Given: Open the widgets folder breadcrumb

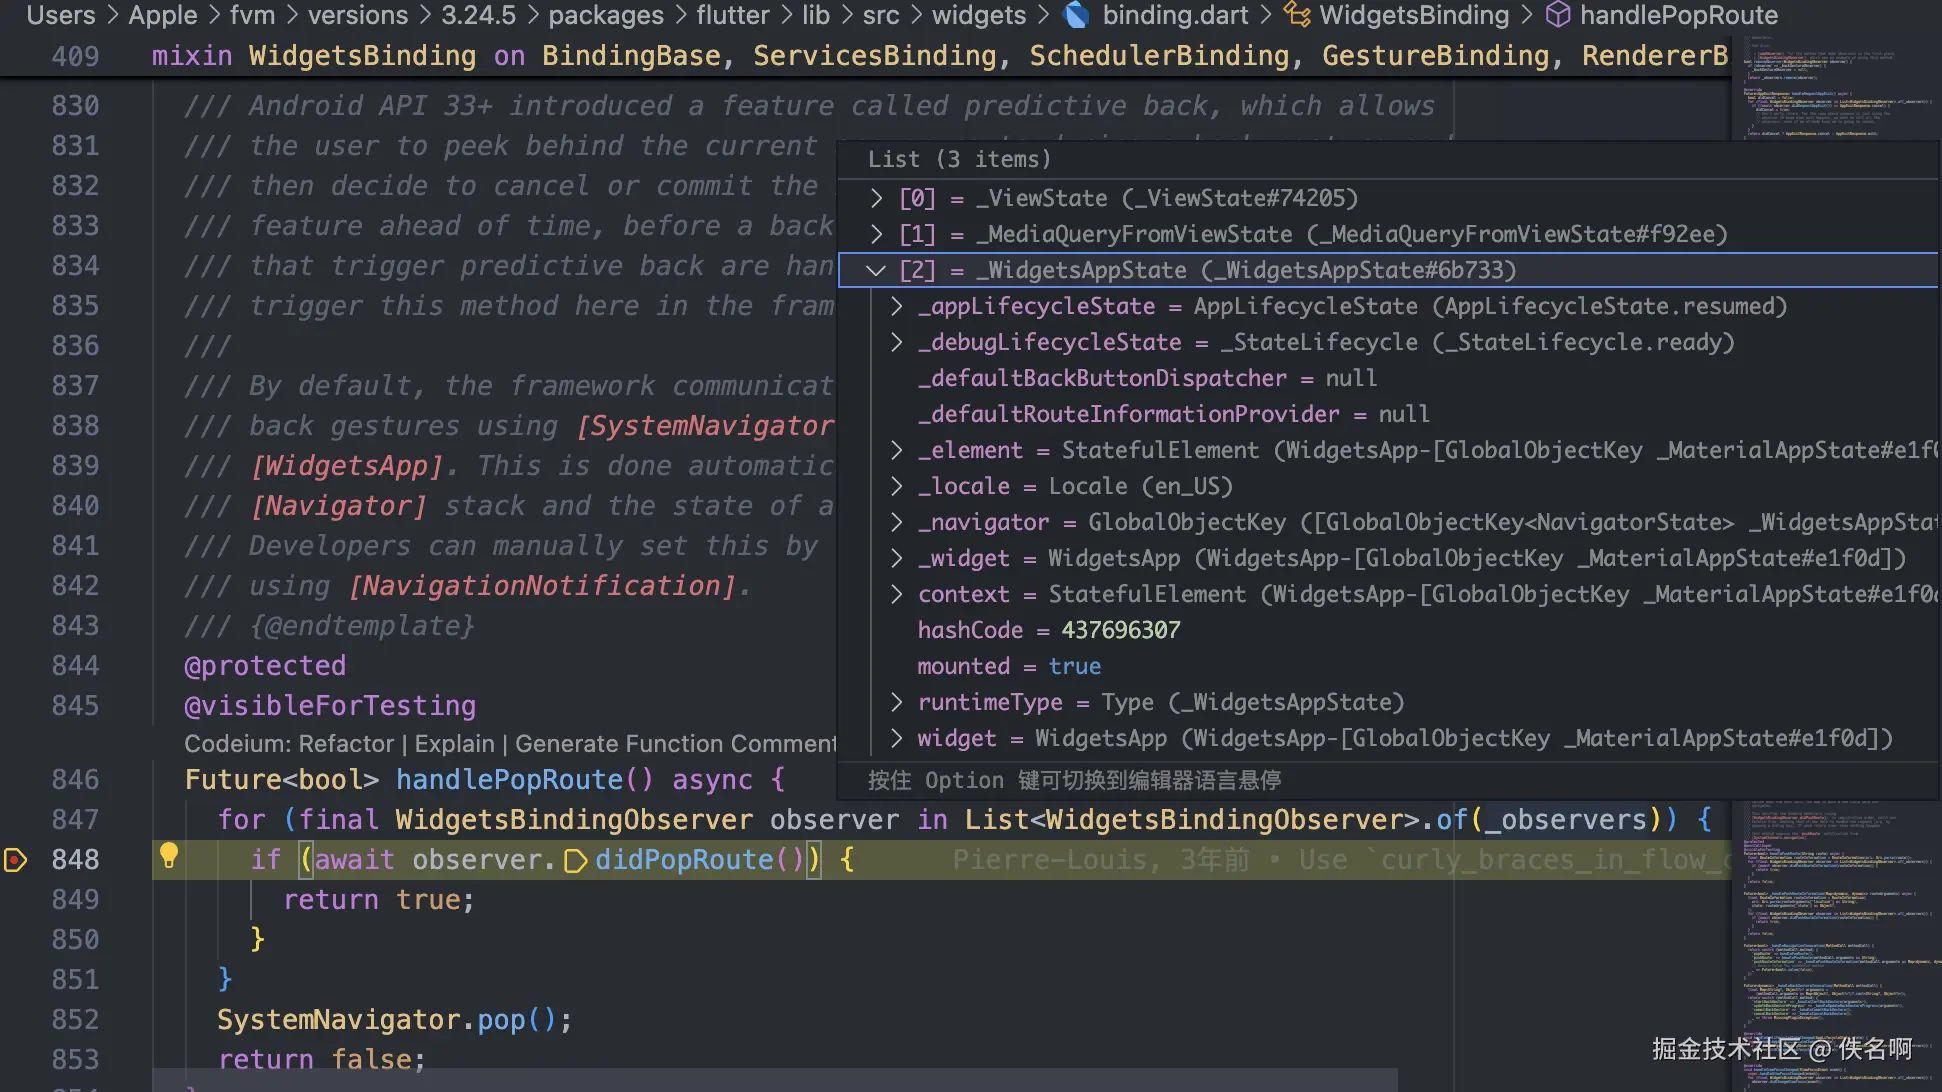Looking at the screenshot, I should pyautogui.click(x=978, y=15).
